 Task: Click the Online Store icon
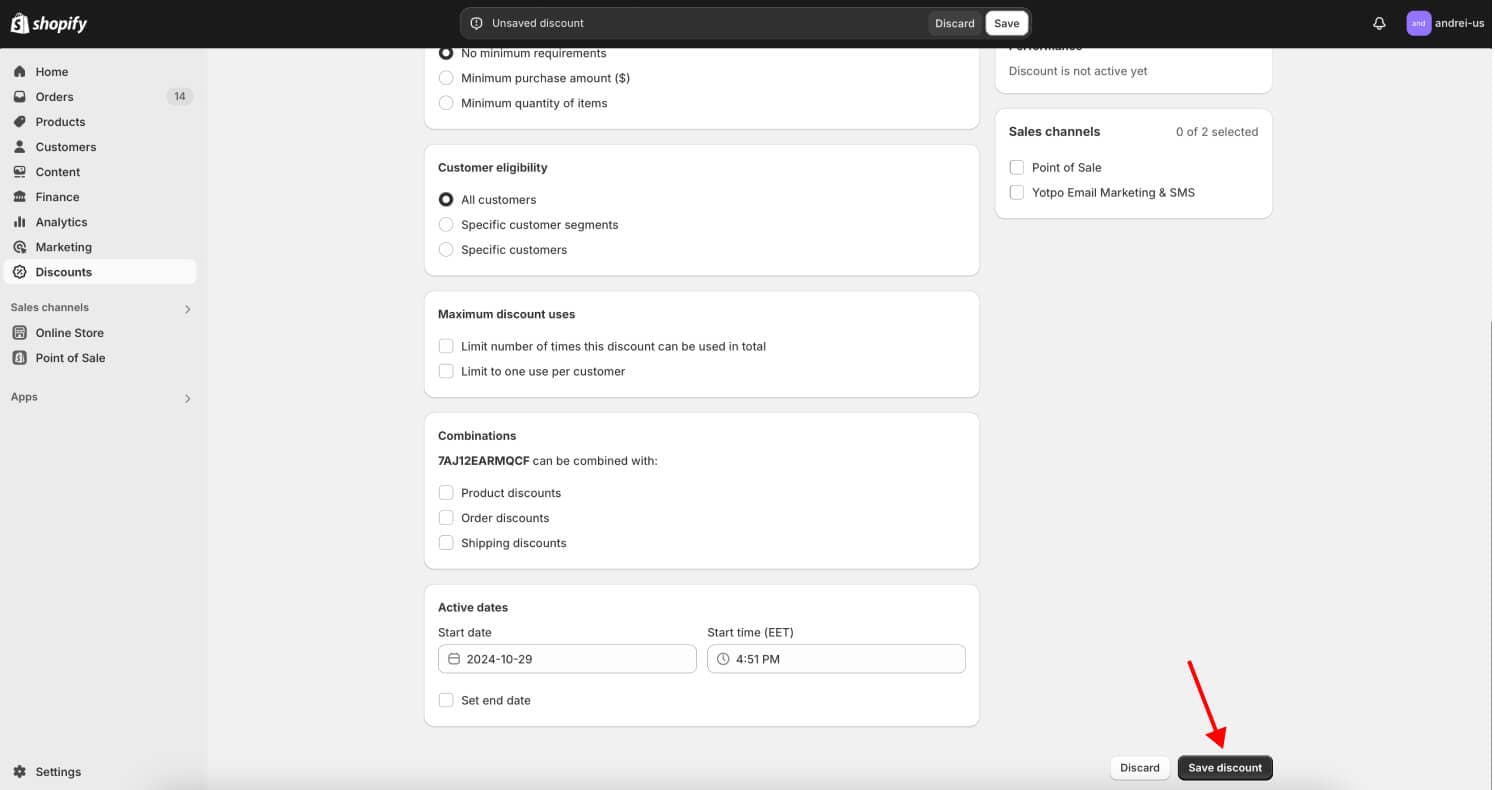point(19,333)
